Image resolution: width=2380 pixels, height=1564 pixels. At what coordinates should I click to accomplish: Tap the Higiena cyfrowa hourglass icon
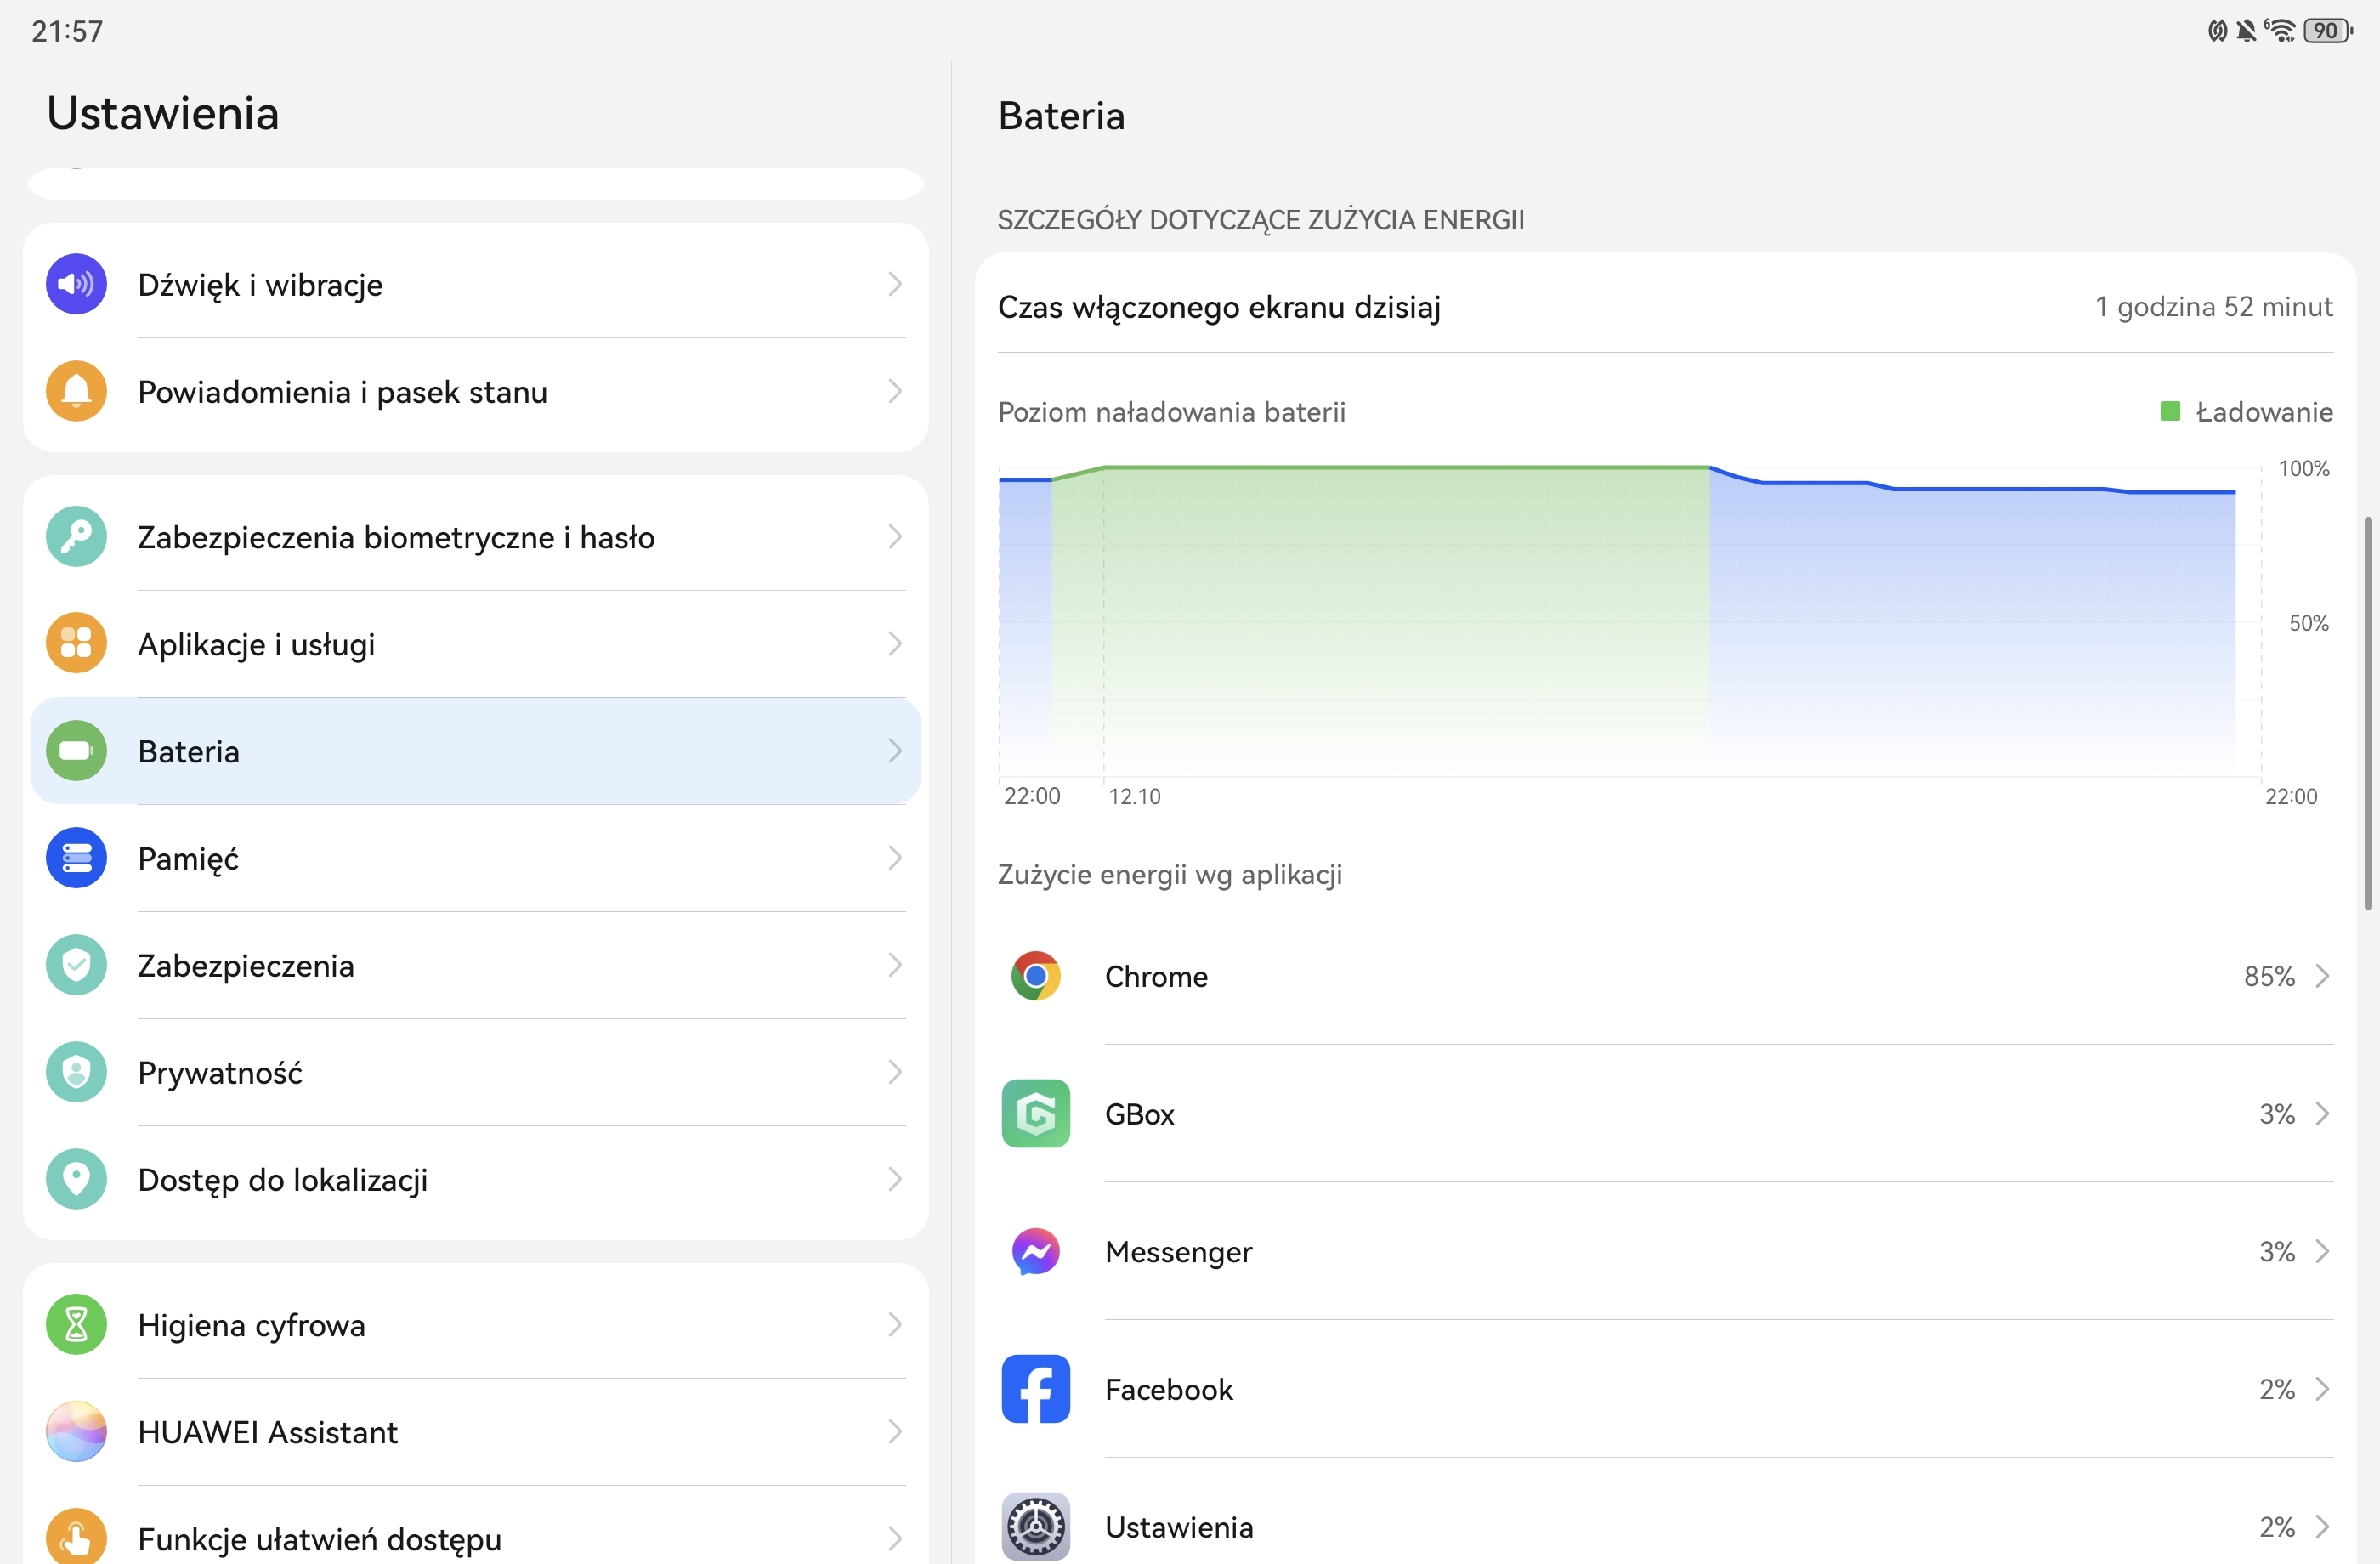[76, 1325]
